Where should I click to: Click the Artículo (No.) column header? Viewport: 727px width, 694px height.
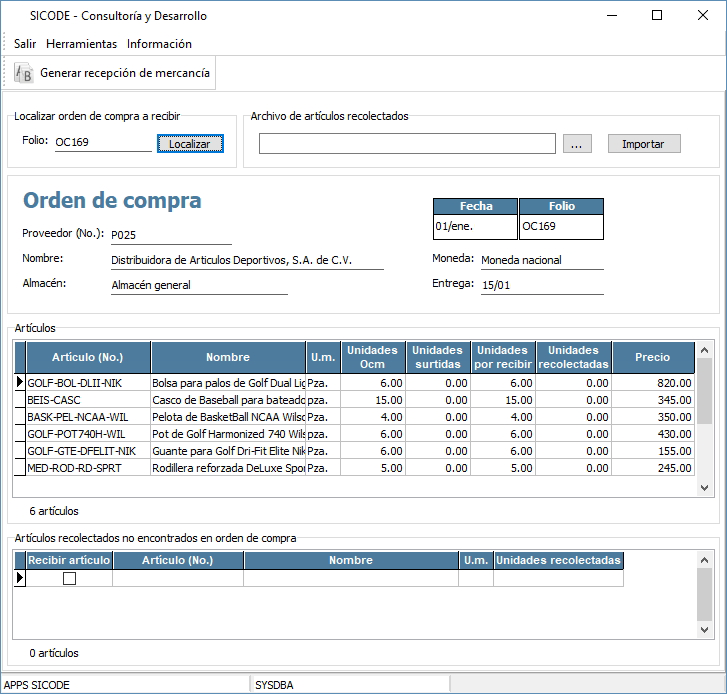pos(88,357)
